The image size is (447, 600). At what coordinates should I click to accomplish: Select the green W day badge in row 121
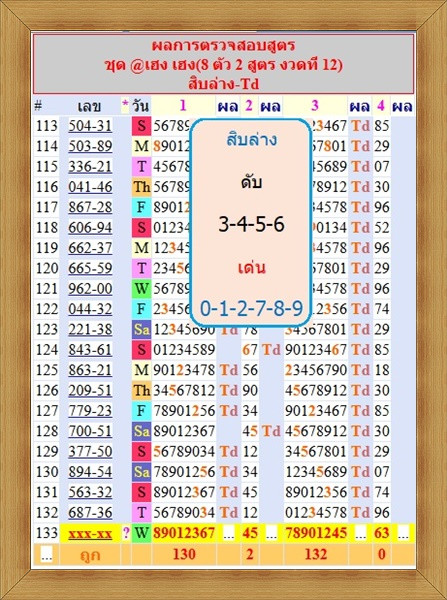tap(141, 289)
